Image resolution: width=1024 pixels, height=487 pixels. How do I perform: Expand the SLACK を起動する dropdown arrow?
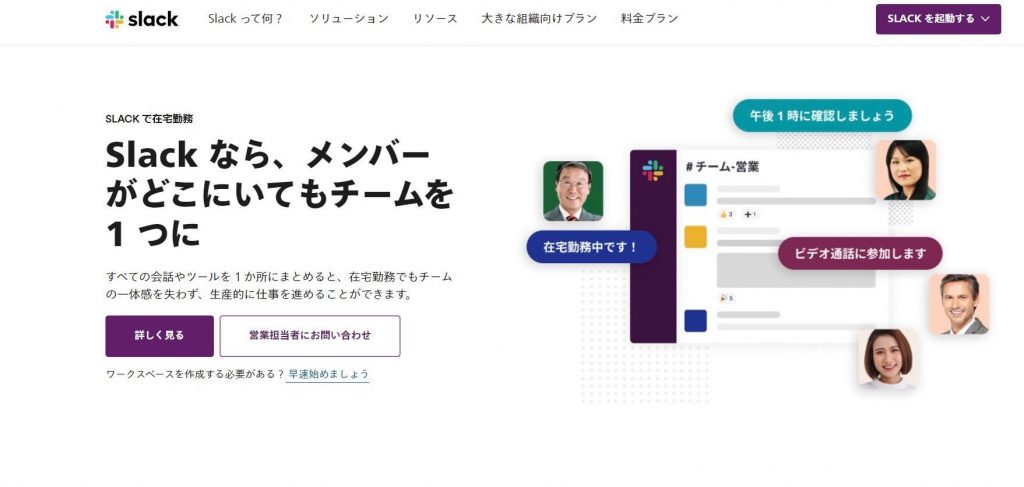[985, 19]
